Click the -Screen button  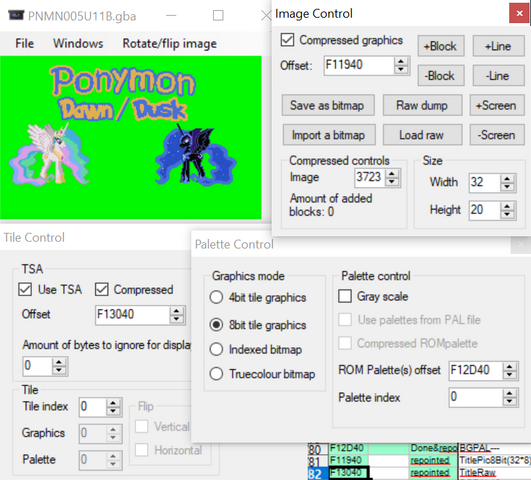497,135
